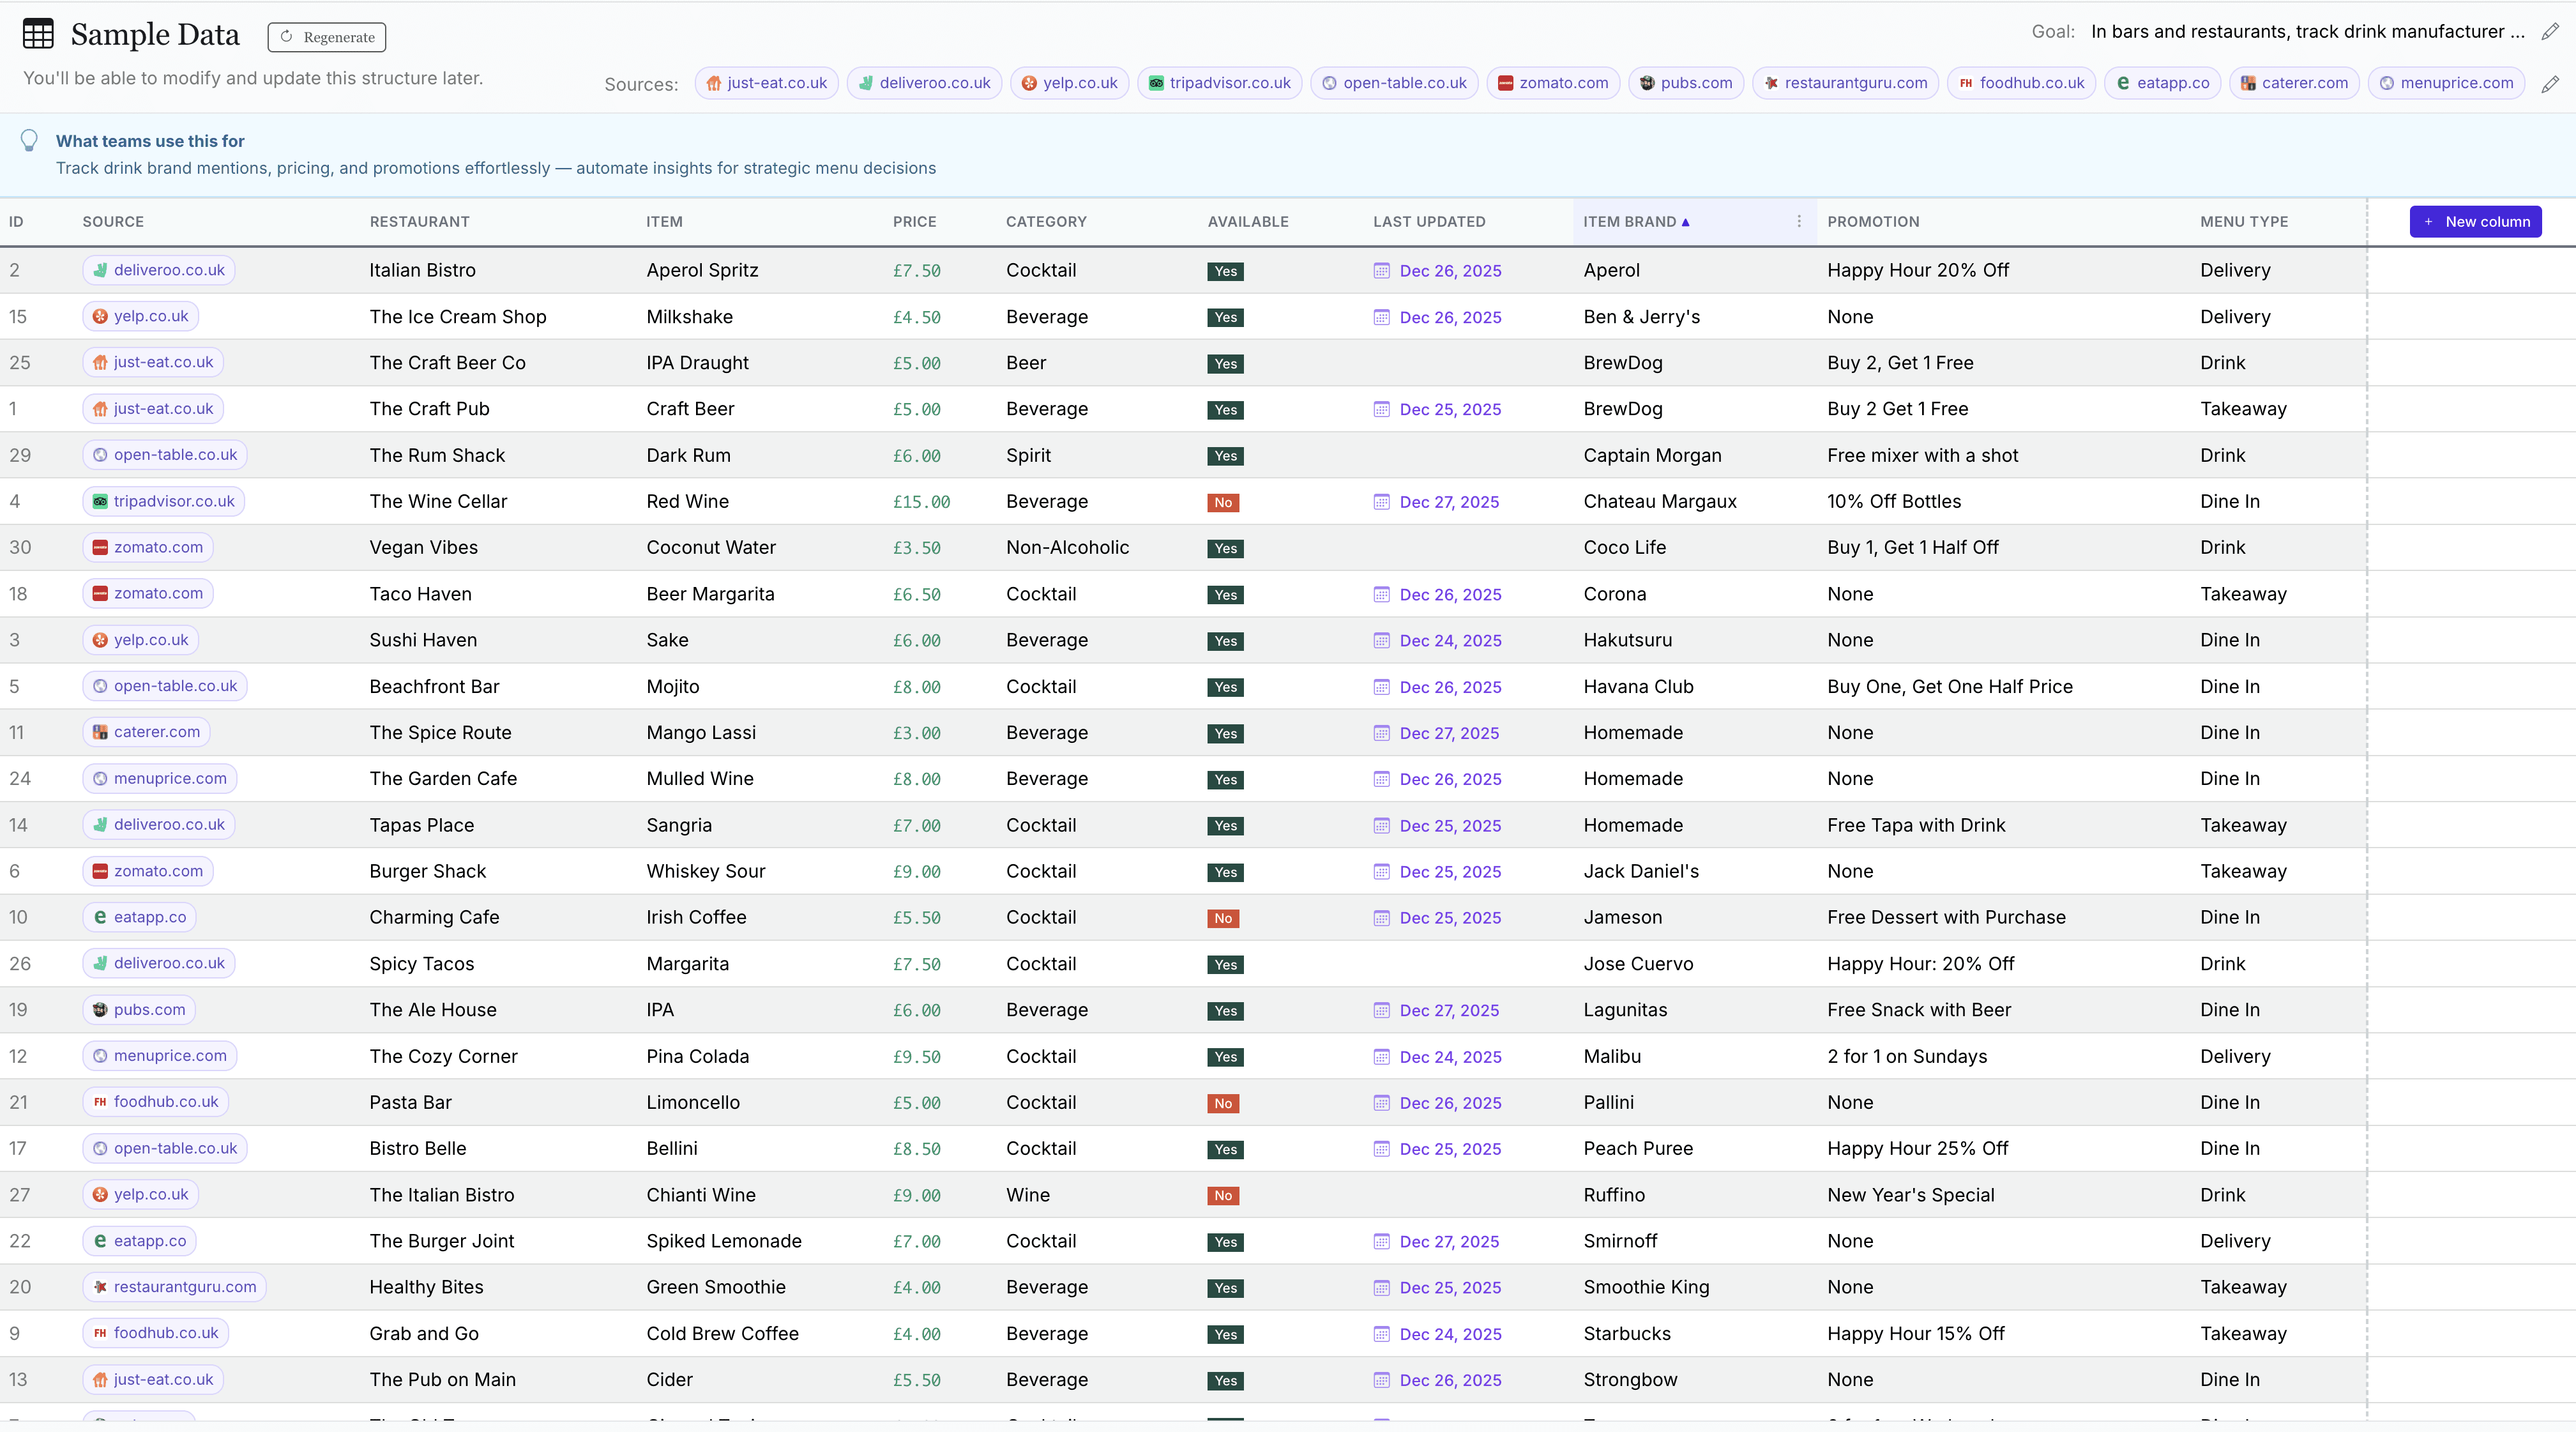Viewport: 2576px width, 1432px height.
Task: Click the tripadvisor.co.uk source chip in header
Action: 1219,83
